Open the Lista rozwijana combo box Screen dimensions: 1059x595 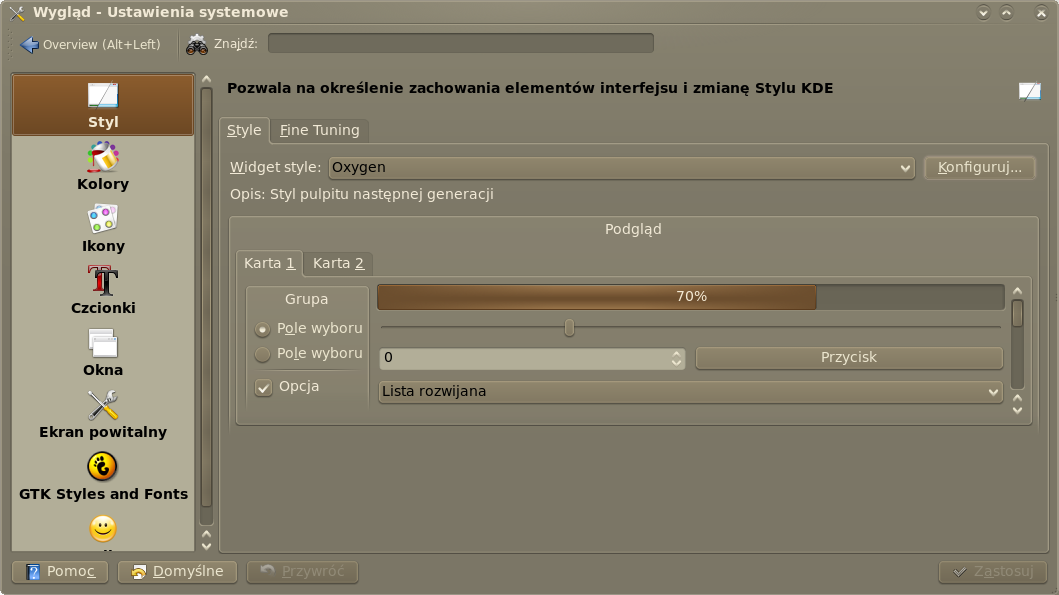690,392
